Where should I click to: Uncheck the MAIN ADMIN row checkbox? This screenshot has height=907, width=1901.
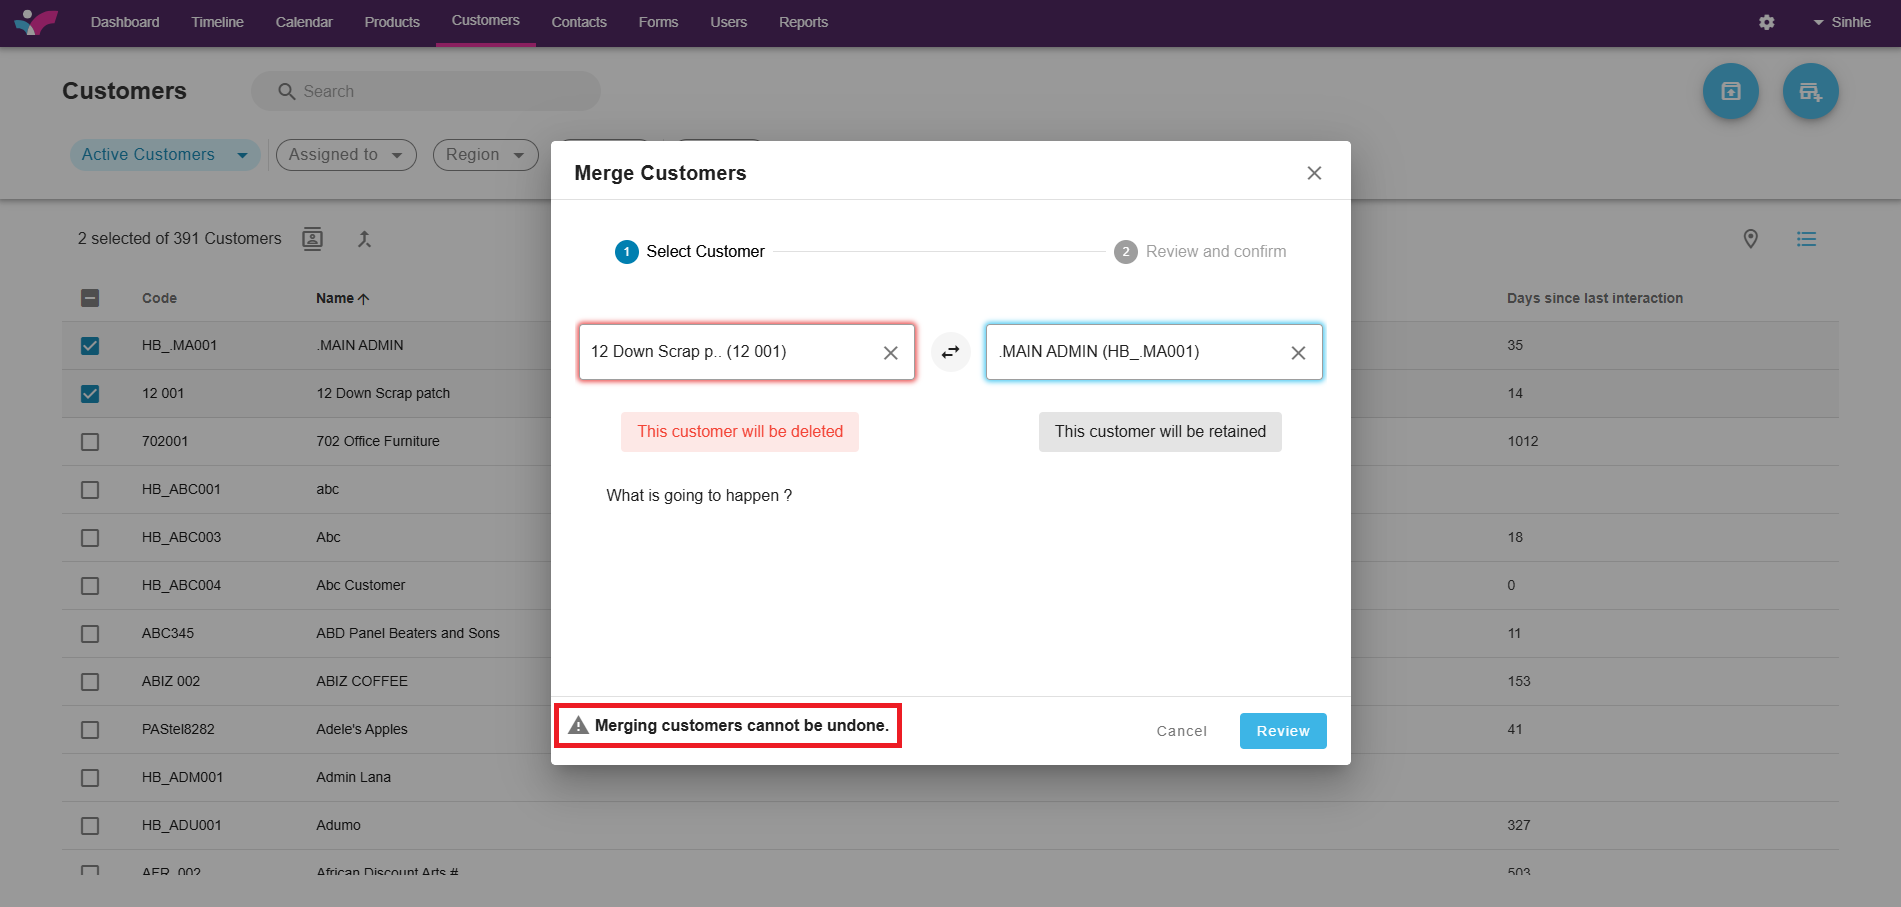click(90, 346)
